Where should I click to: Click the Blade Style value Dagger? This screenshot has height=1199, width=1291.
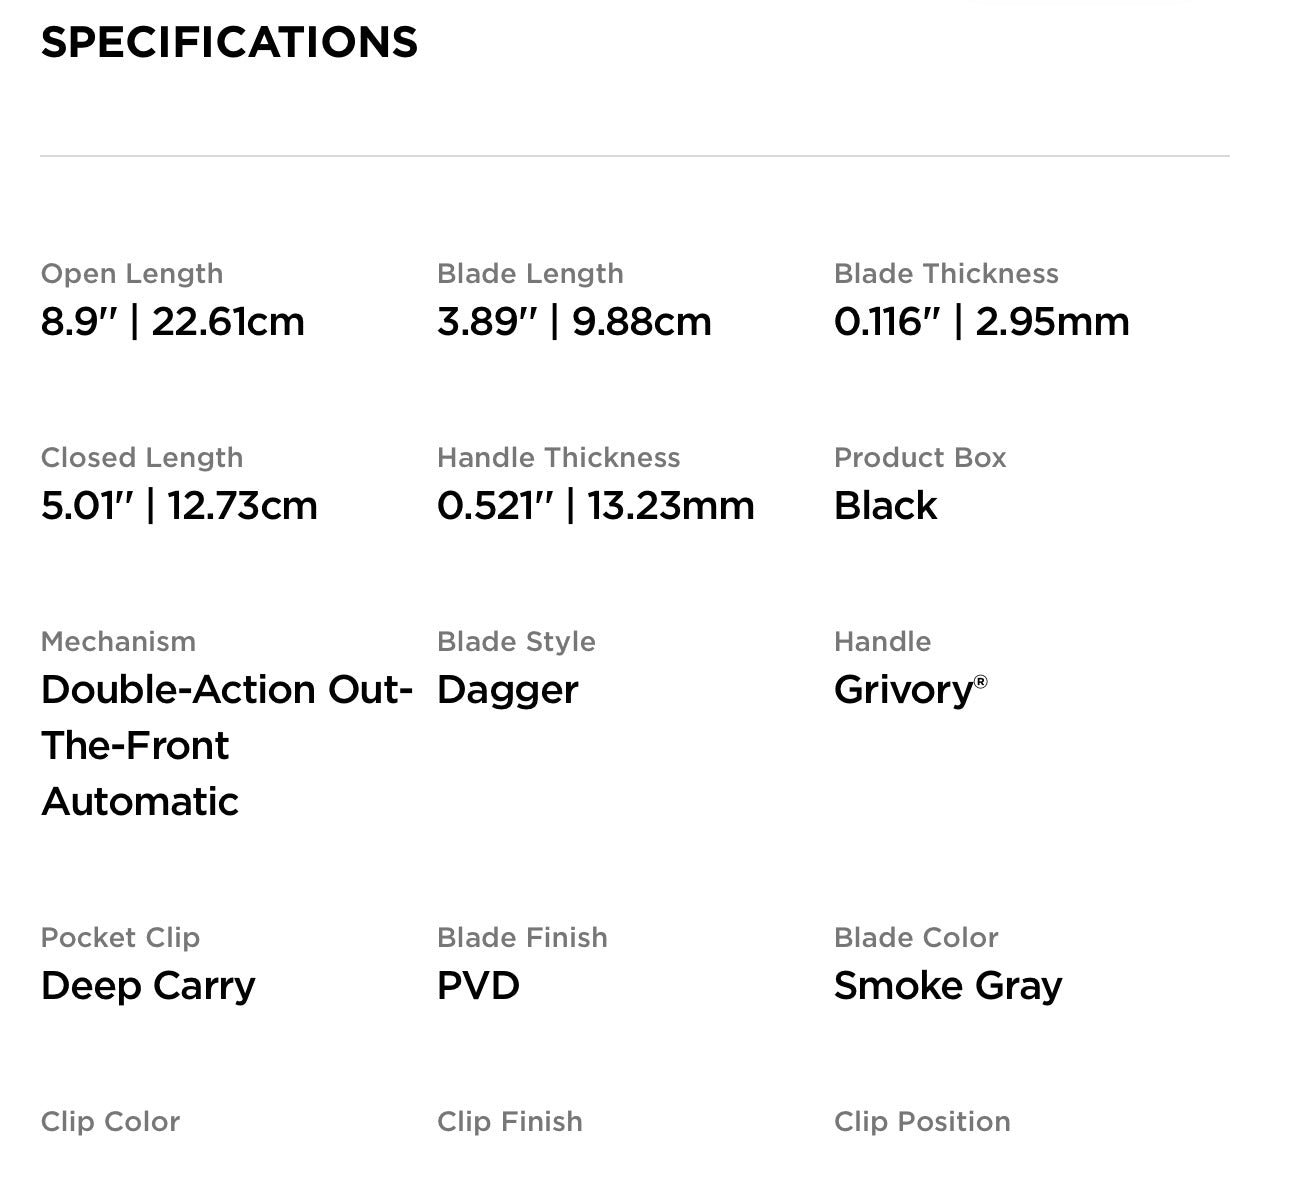point(507,690)
